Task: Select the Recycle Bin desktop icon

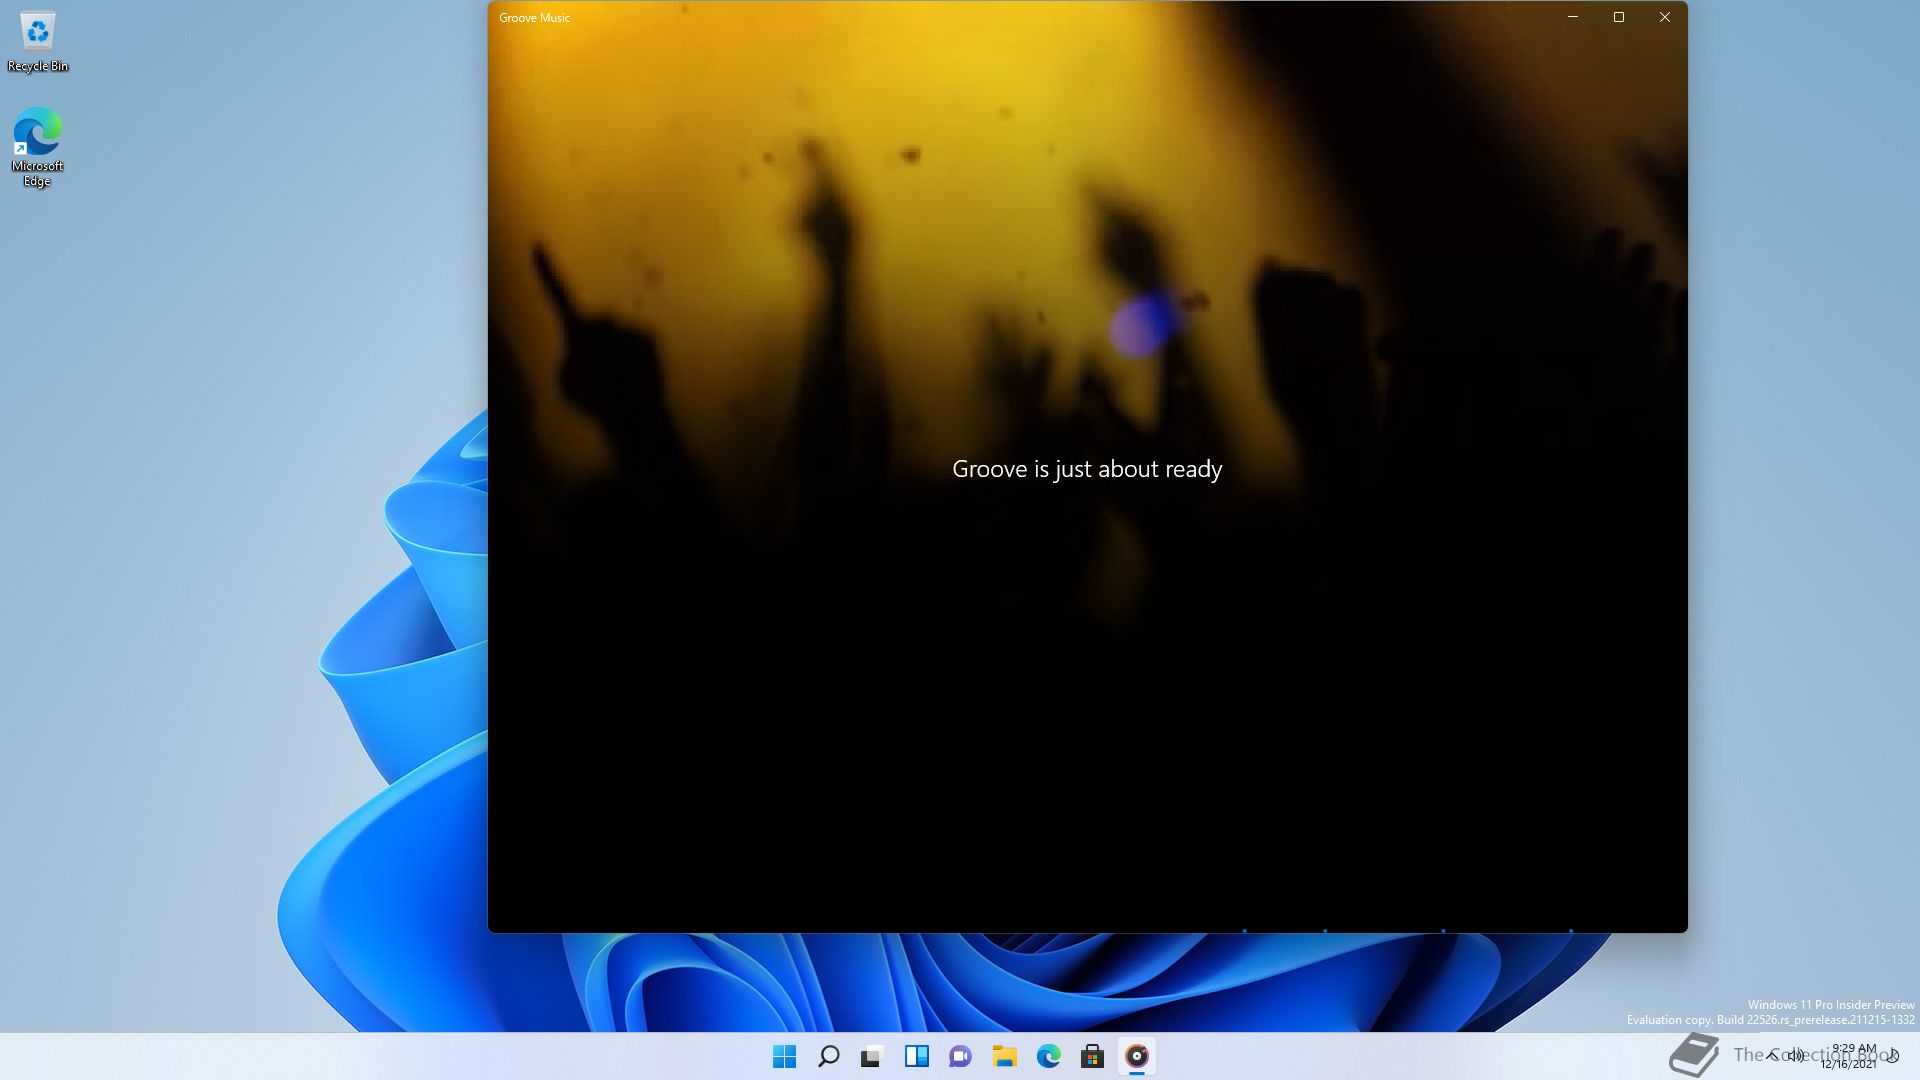Action: coord(38,43)
